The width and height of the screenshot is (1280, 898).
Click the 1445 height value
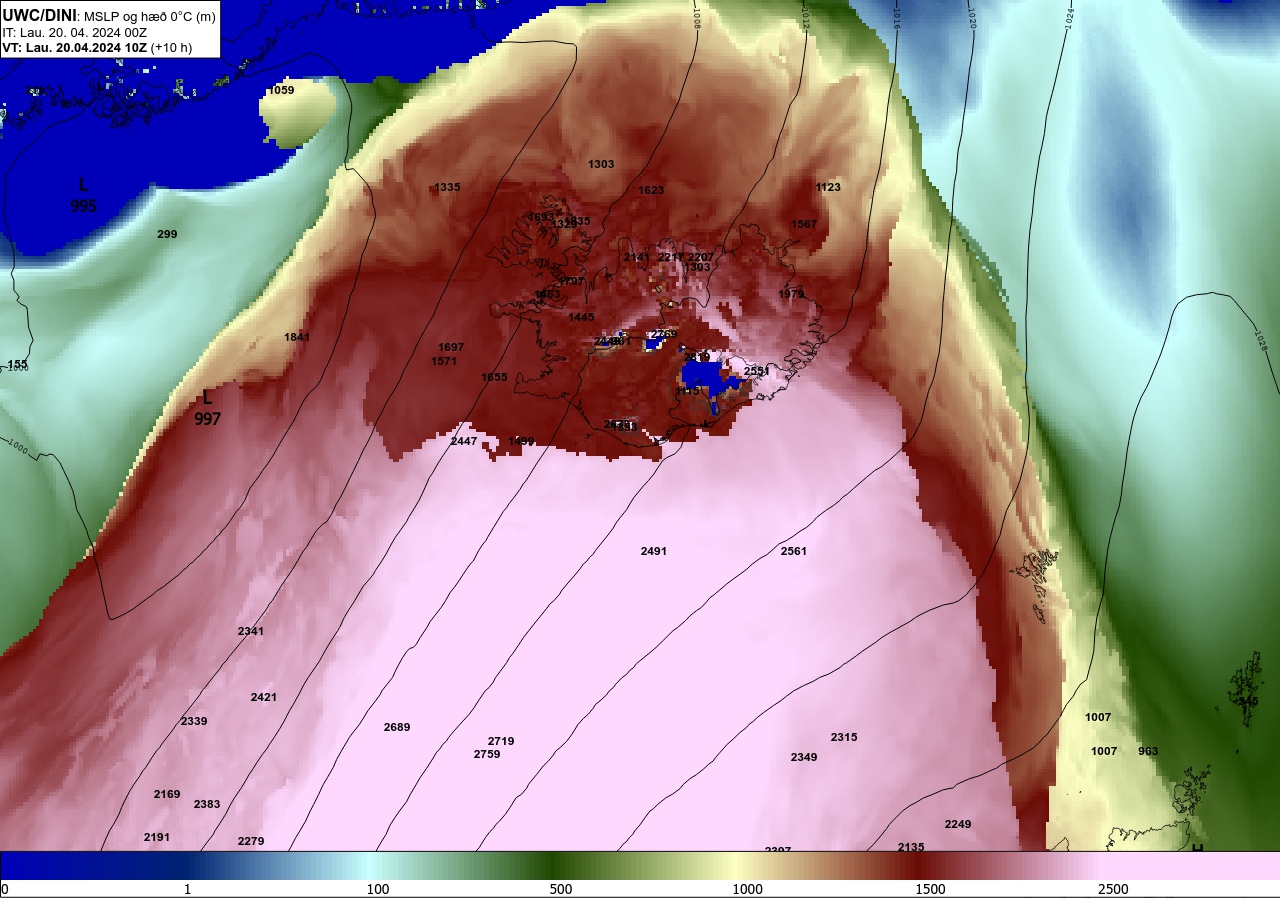(581, 317)
